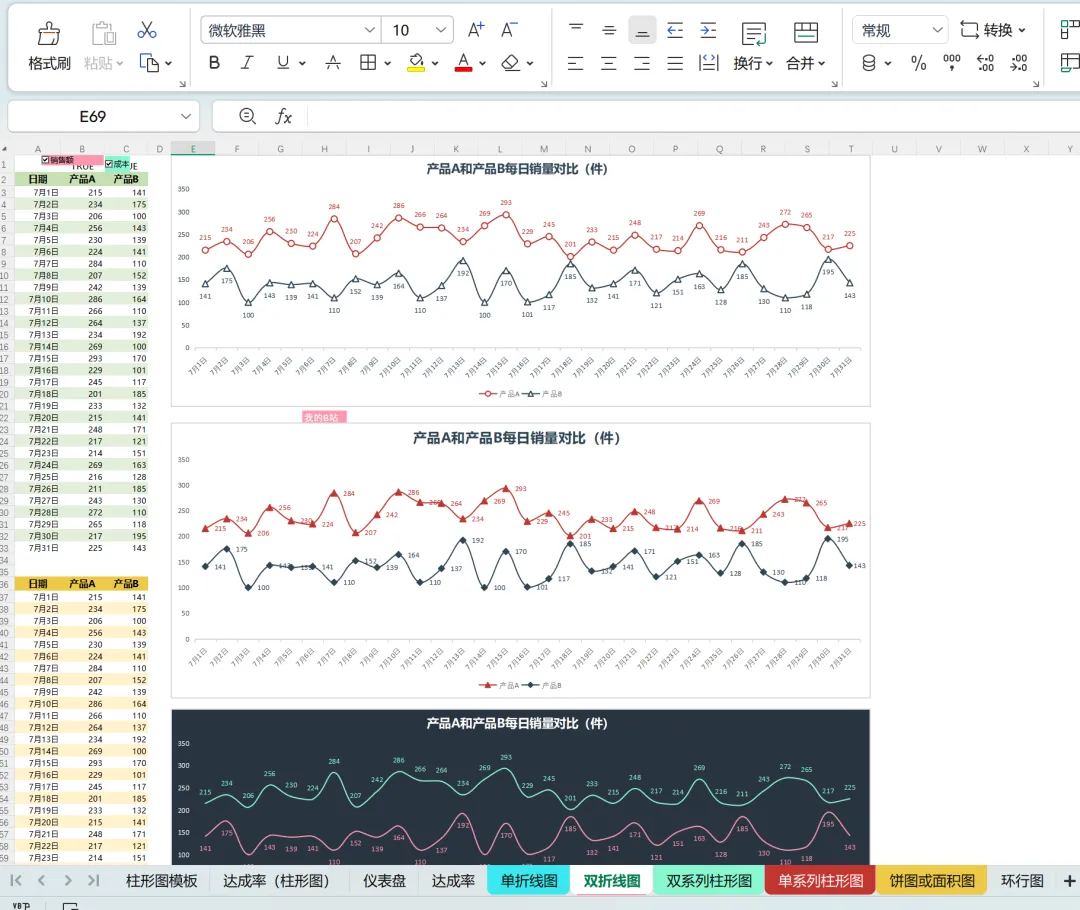
Task: Open the number format dropdown 常规
Action: pos(937,30)
